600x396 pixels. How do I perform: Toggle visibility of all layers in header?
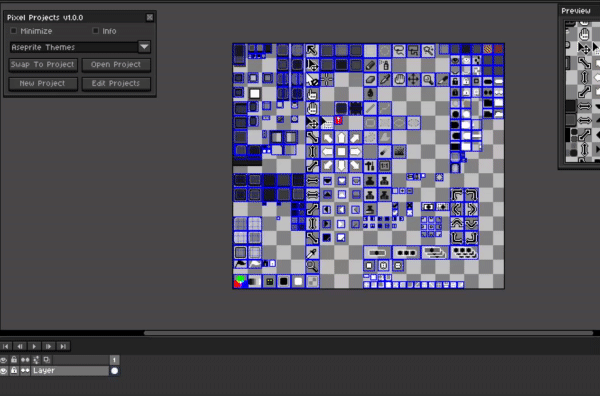[x=4, y=360]
